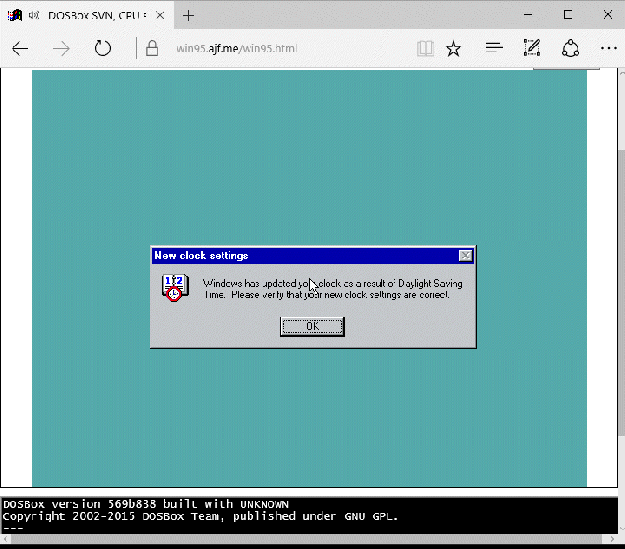Click the clock calendar icon in dialog
The width and height of the screenshot is (625, 549).
(x=175, y=287)
